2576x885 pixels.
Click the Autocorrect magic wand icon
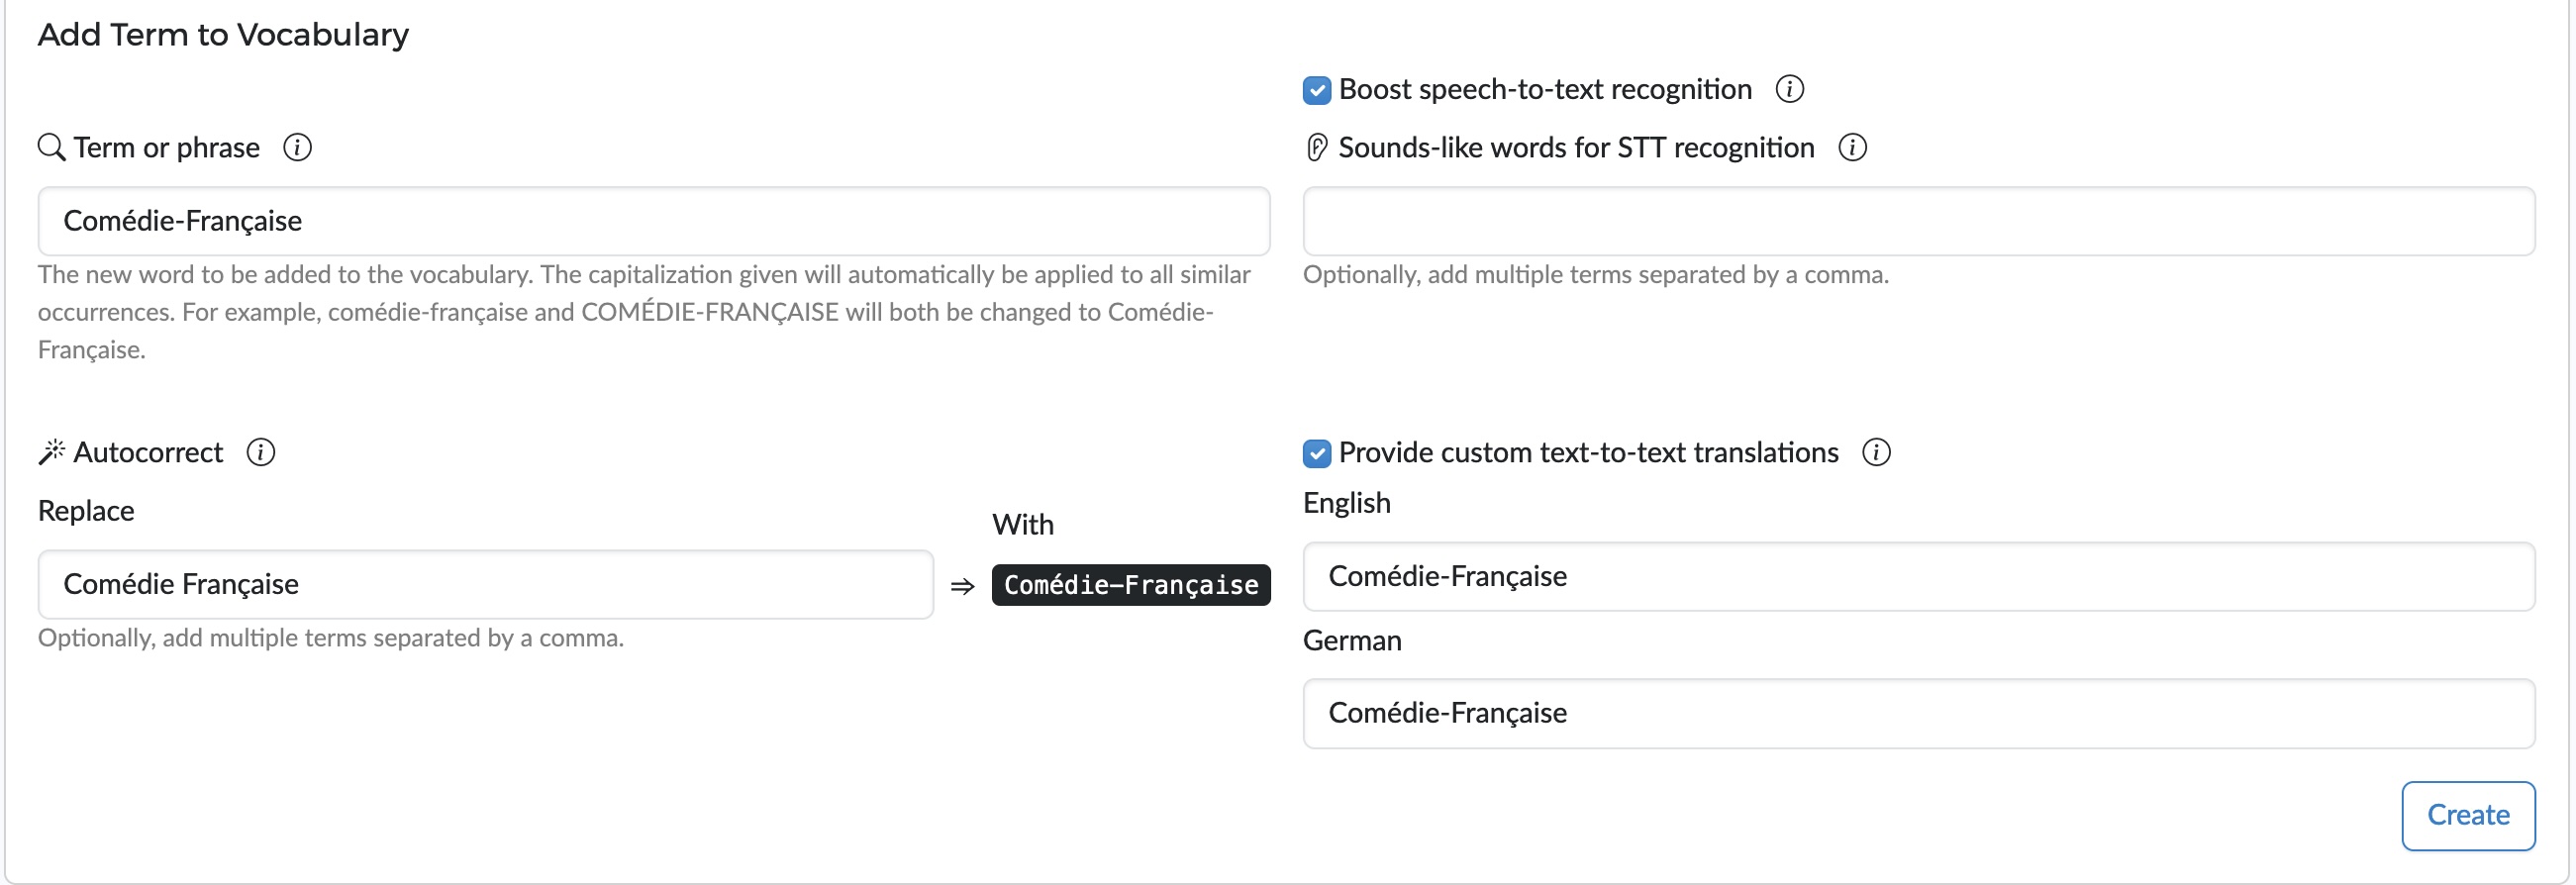(x=51, y=452)
